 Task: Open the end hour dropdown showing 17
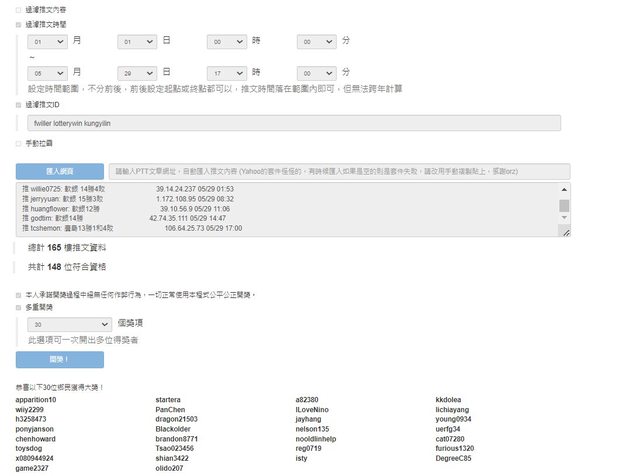point(228,73)
